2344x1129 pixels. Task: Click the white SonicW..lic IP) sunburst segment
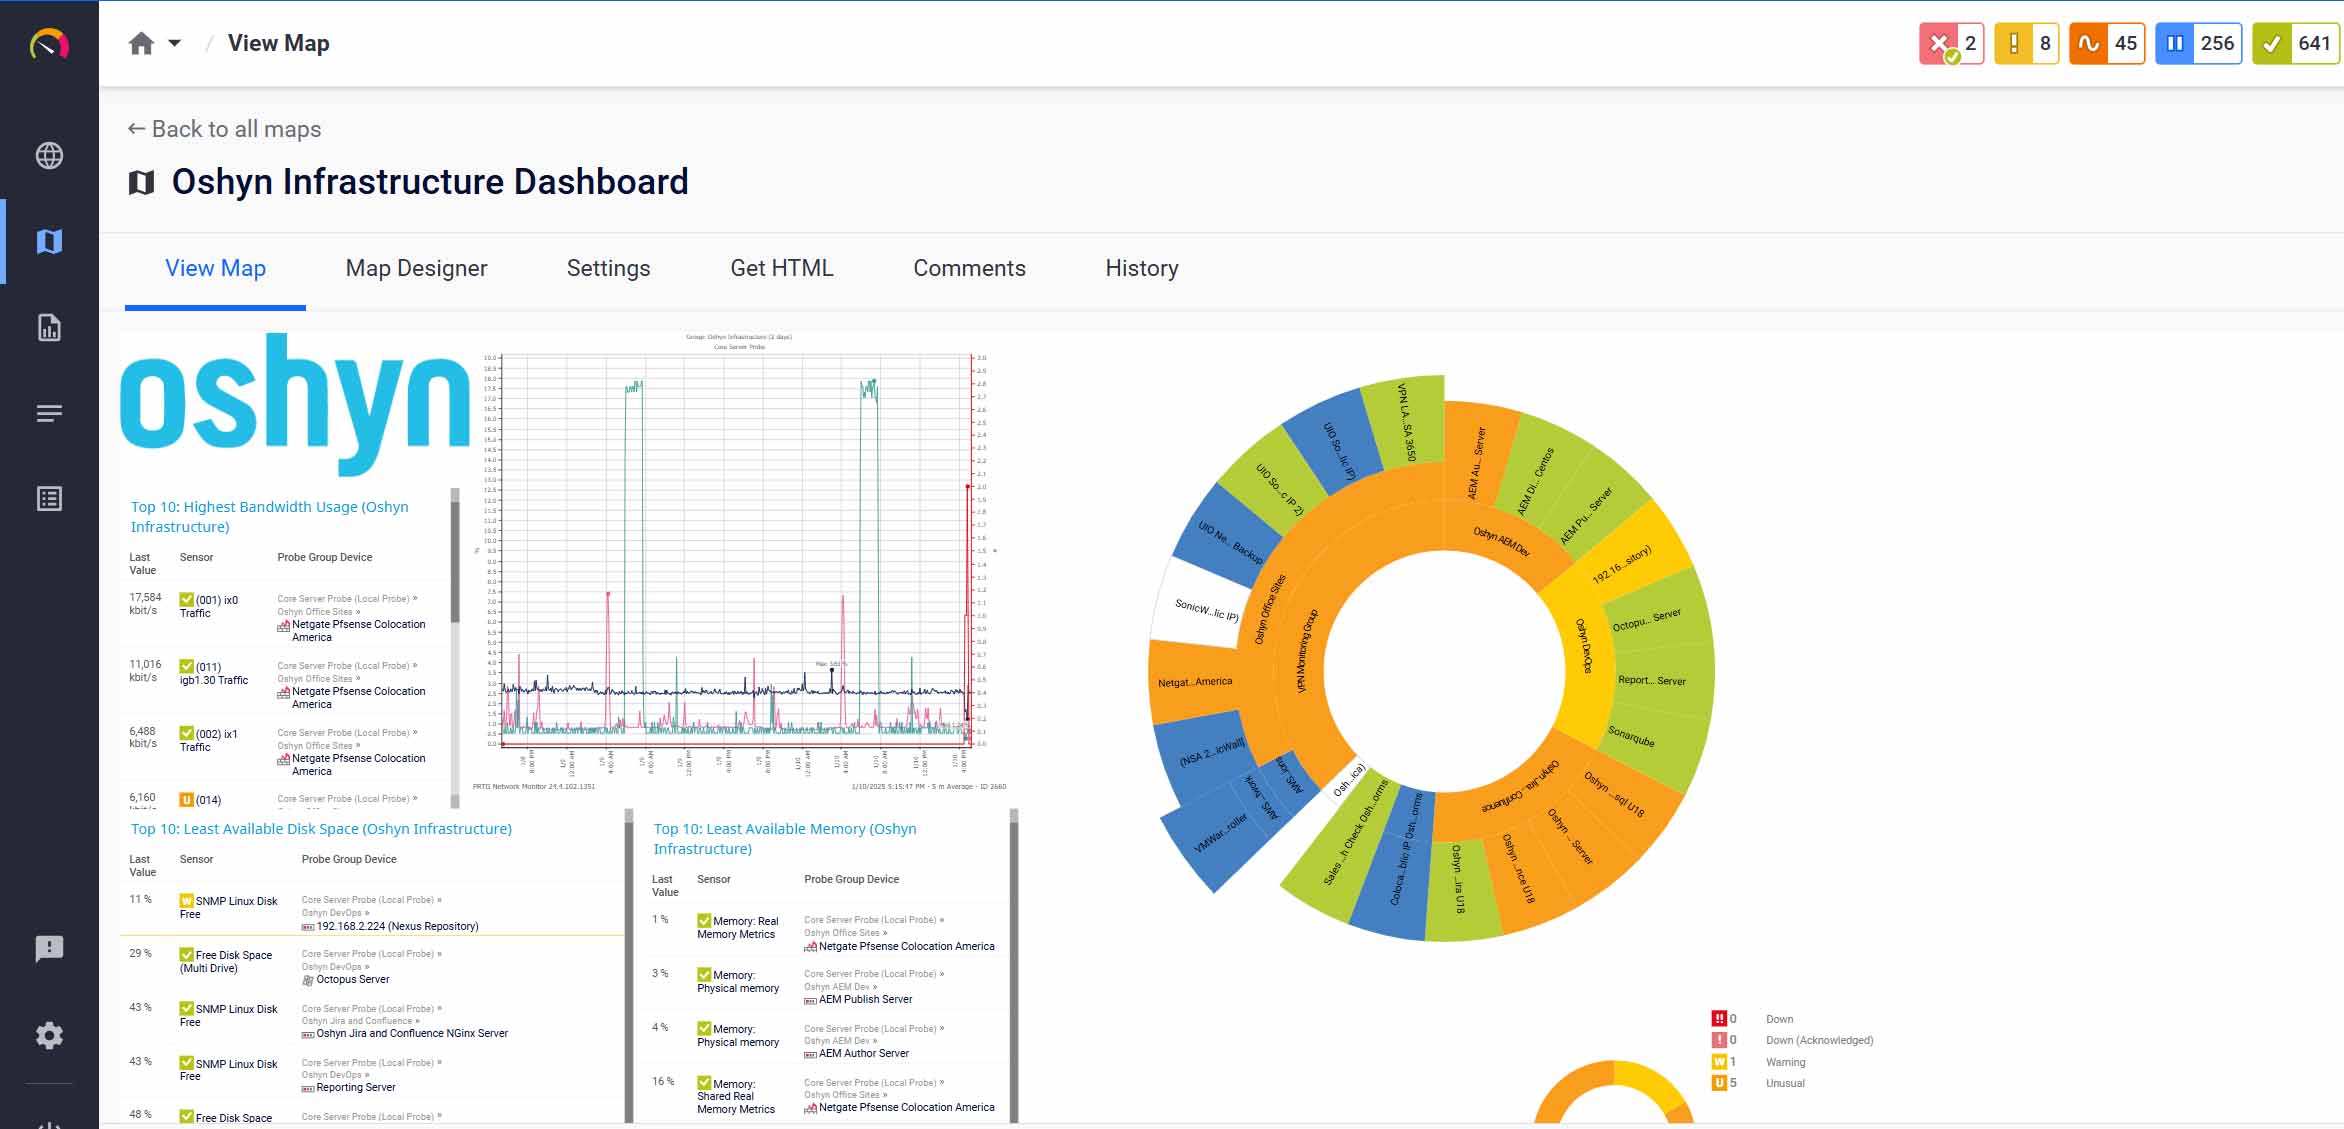(x=1204, y=606)
